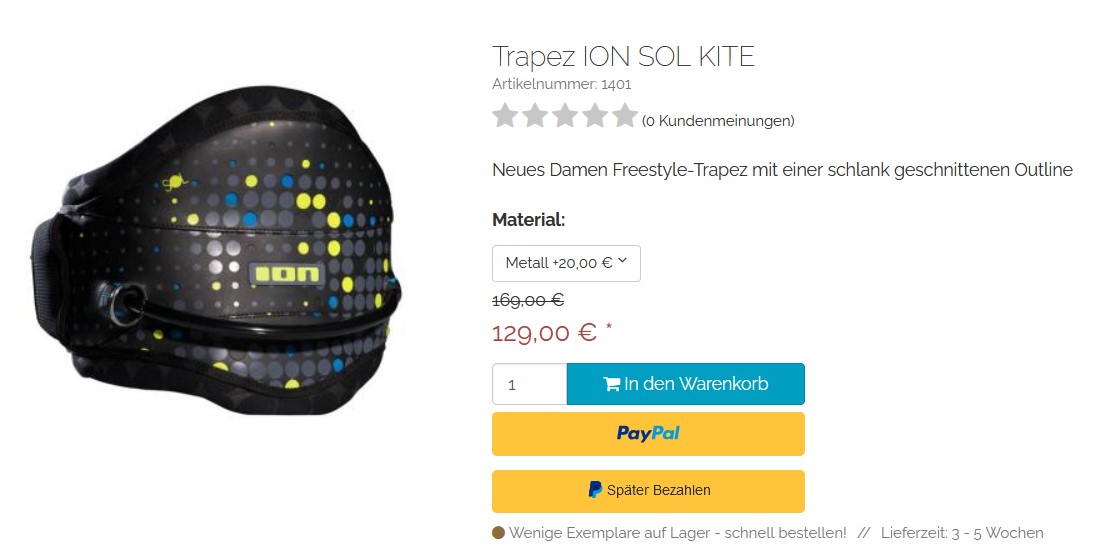Add item with In den Warenkorb button
Image resolution: width=1096 pixels, height=557 pixels.
[x=686, y=384]
